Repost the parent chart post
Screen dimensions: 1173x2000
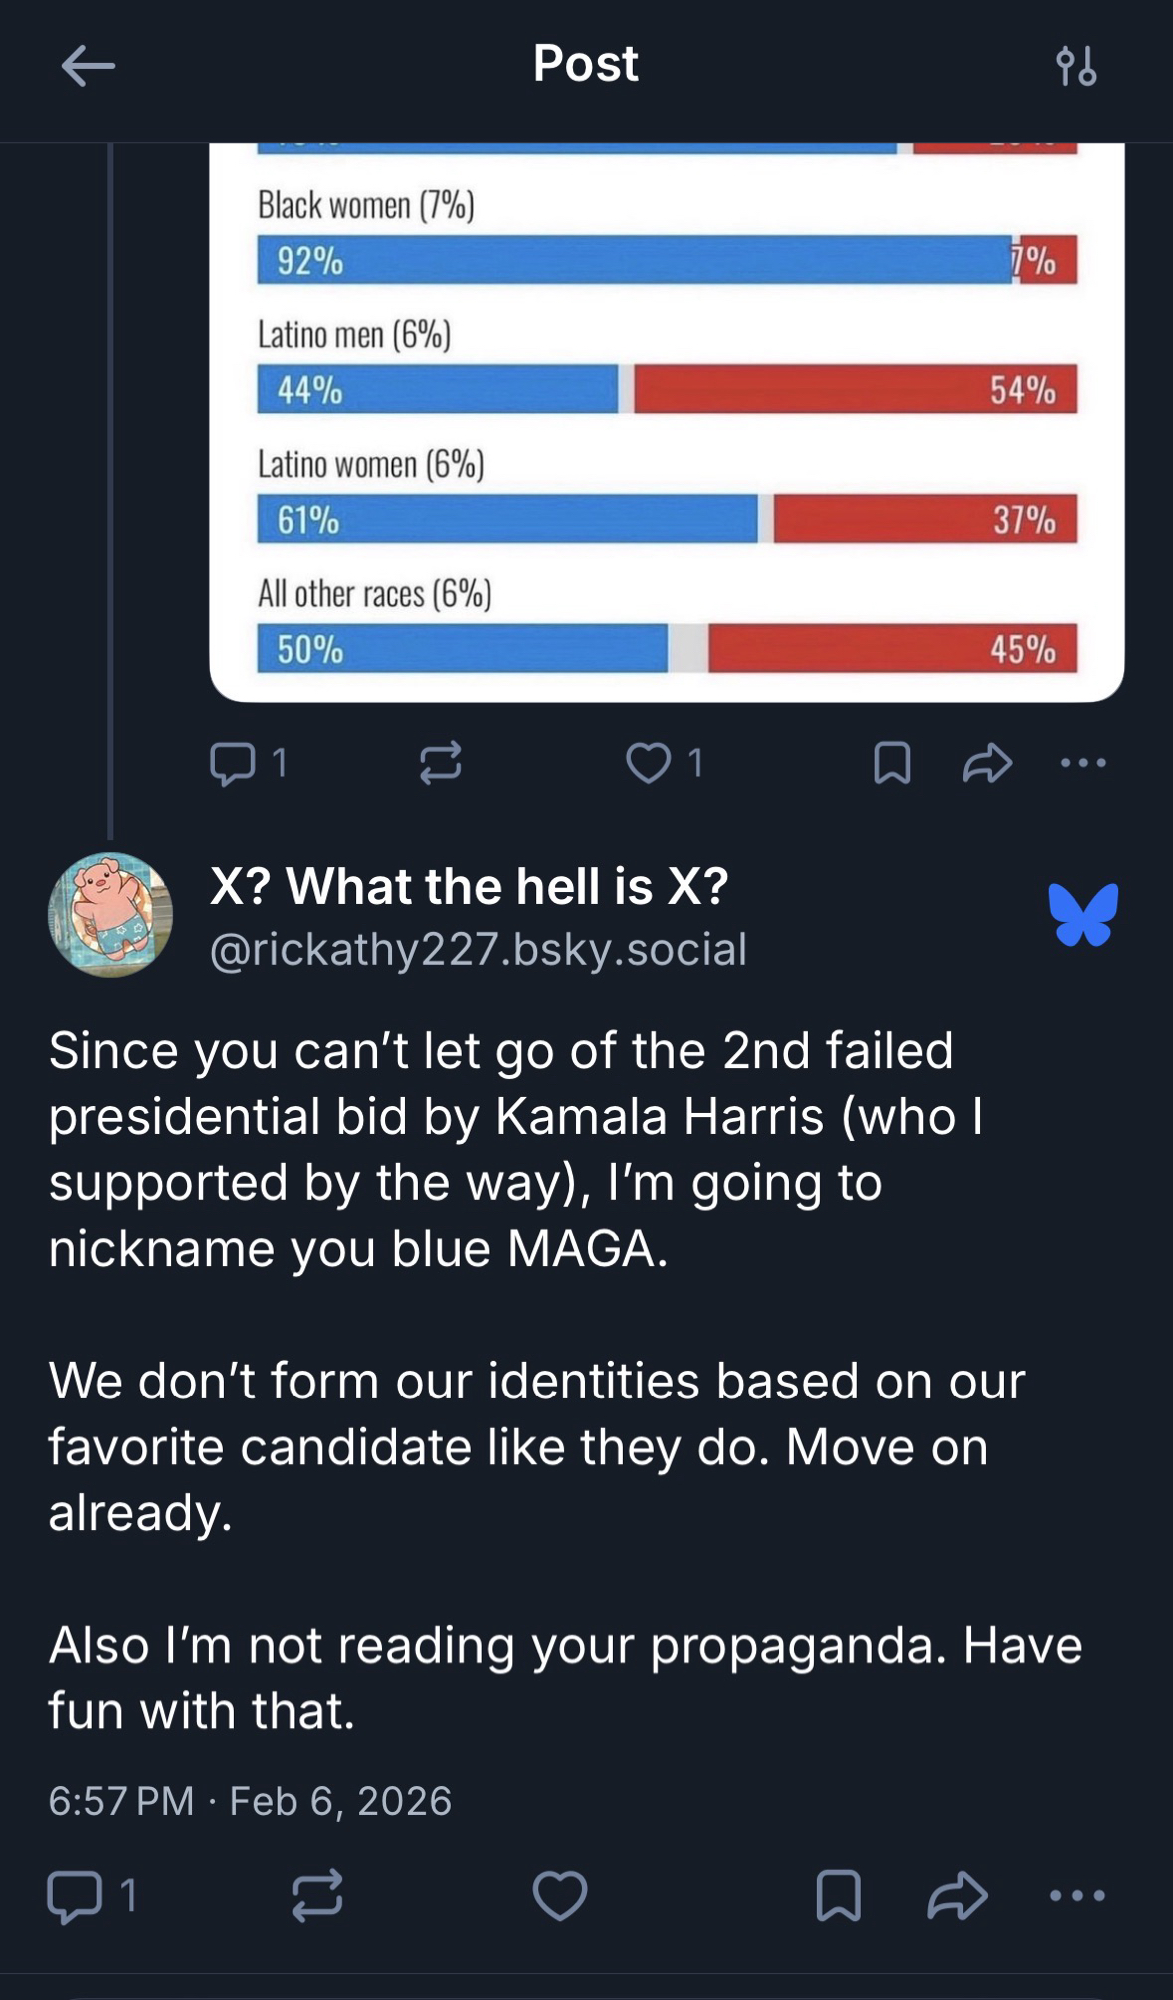click(x=440, y=763)
